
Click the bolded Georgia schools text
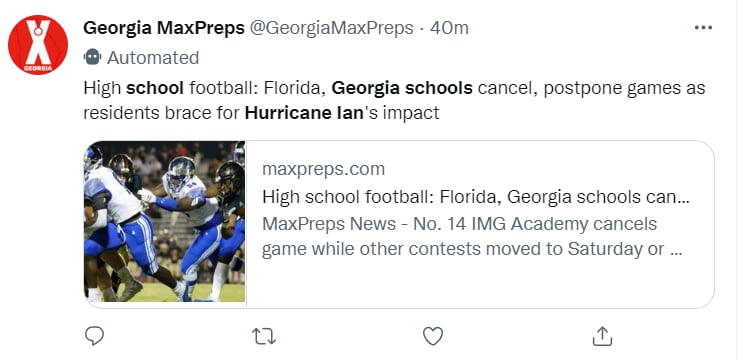point(402,88)
